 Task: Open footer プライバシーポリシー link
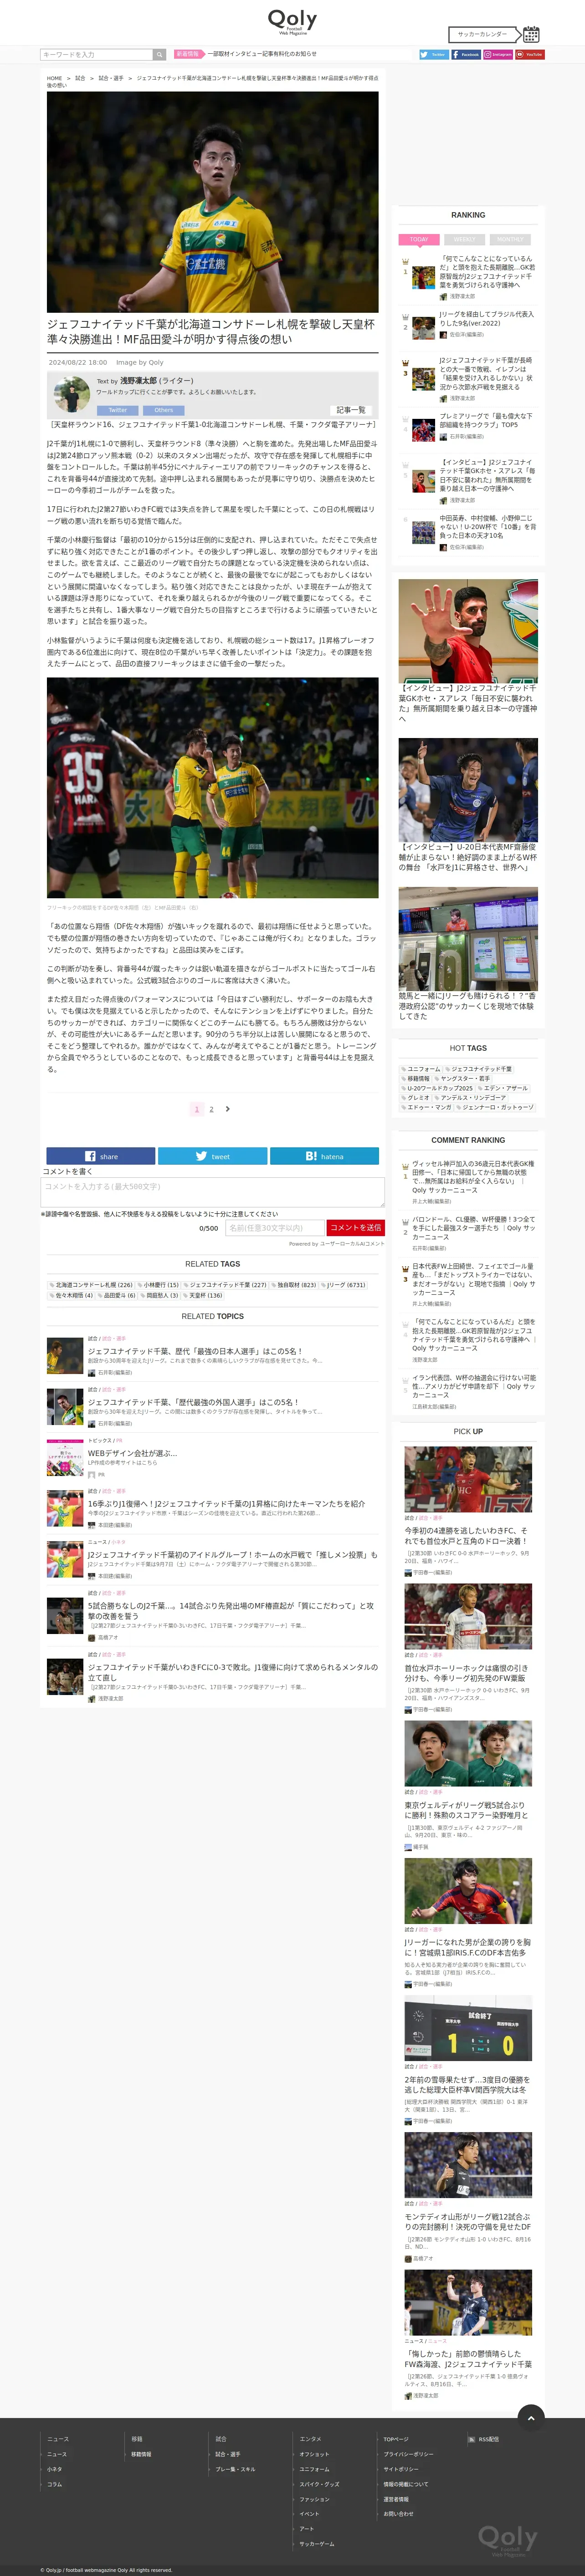pos(408,2454)
